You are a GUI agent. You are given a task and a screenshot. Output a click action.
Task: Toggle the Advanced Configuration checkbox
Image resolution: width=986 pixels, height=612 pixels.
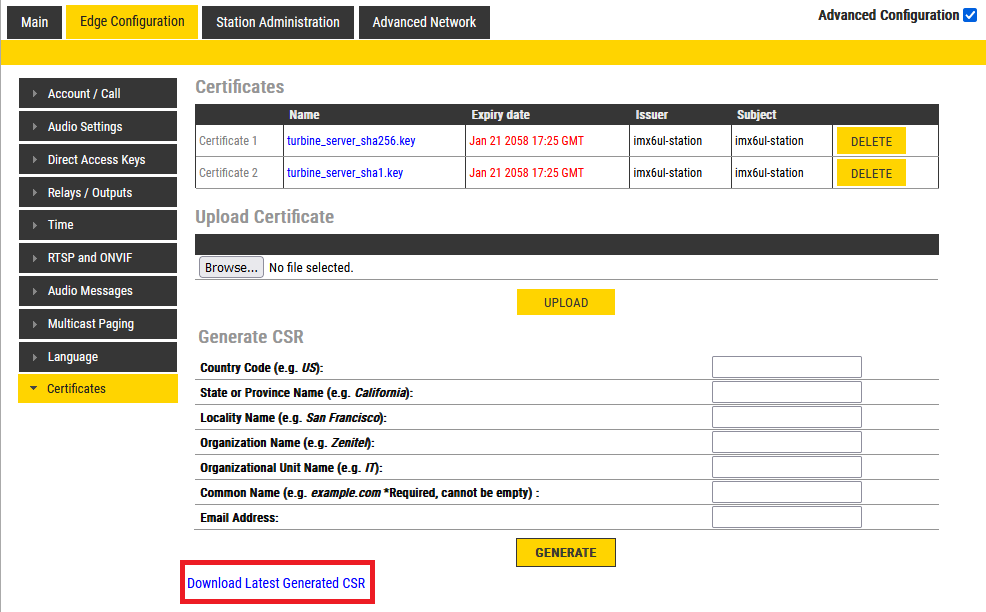(969, 15)
